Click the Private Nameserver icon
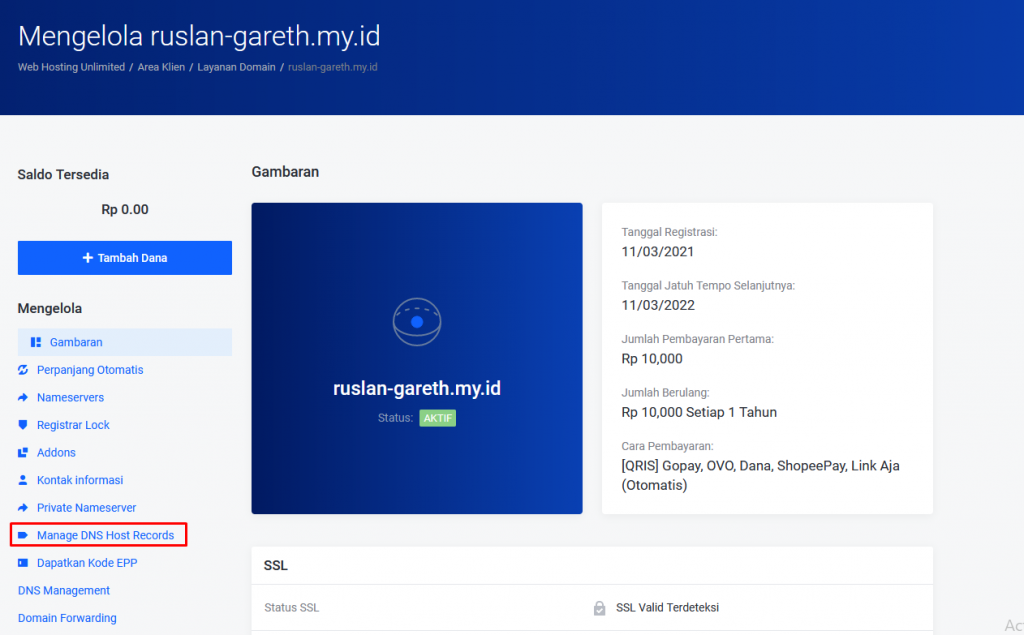 (x=22, y=507)
